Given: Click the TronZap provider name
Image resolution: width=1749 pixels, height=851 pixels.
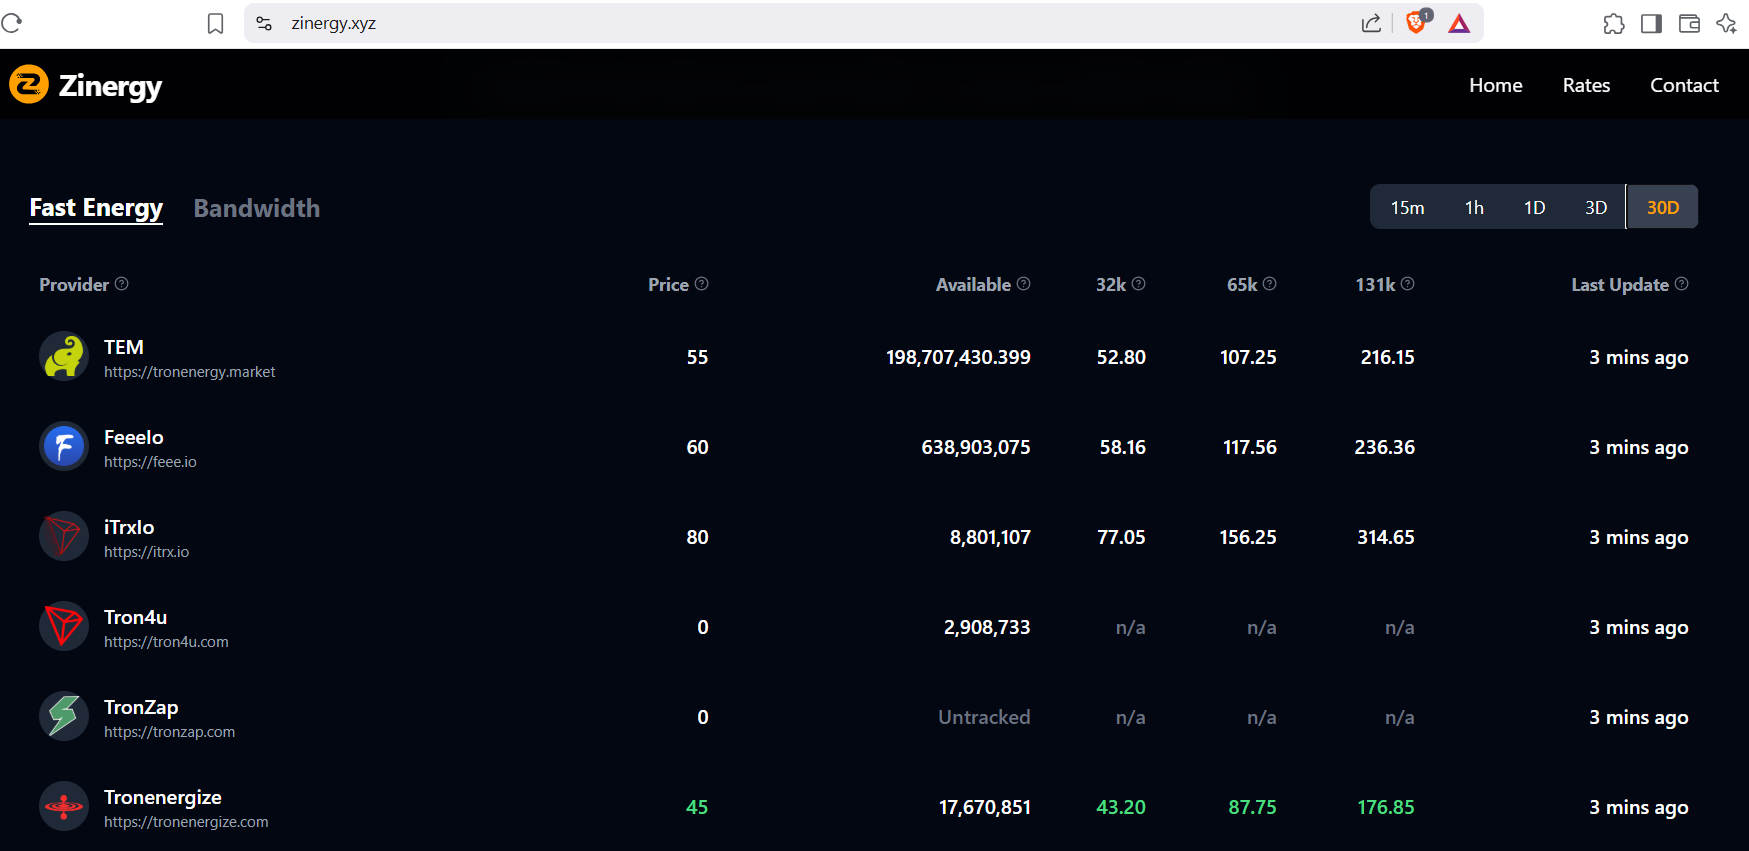Looking at the screenshot, I should point(141,707).
